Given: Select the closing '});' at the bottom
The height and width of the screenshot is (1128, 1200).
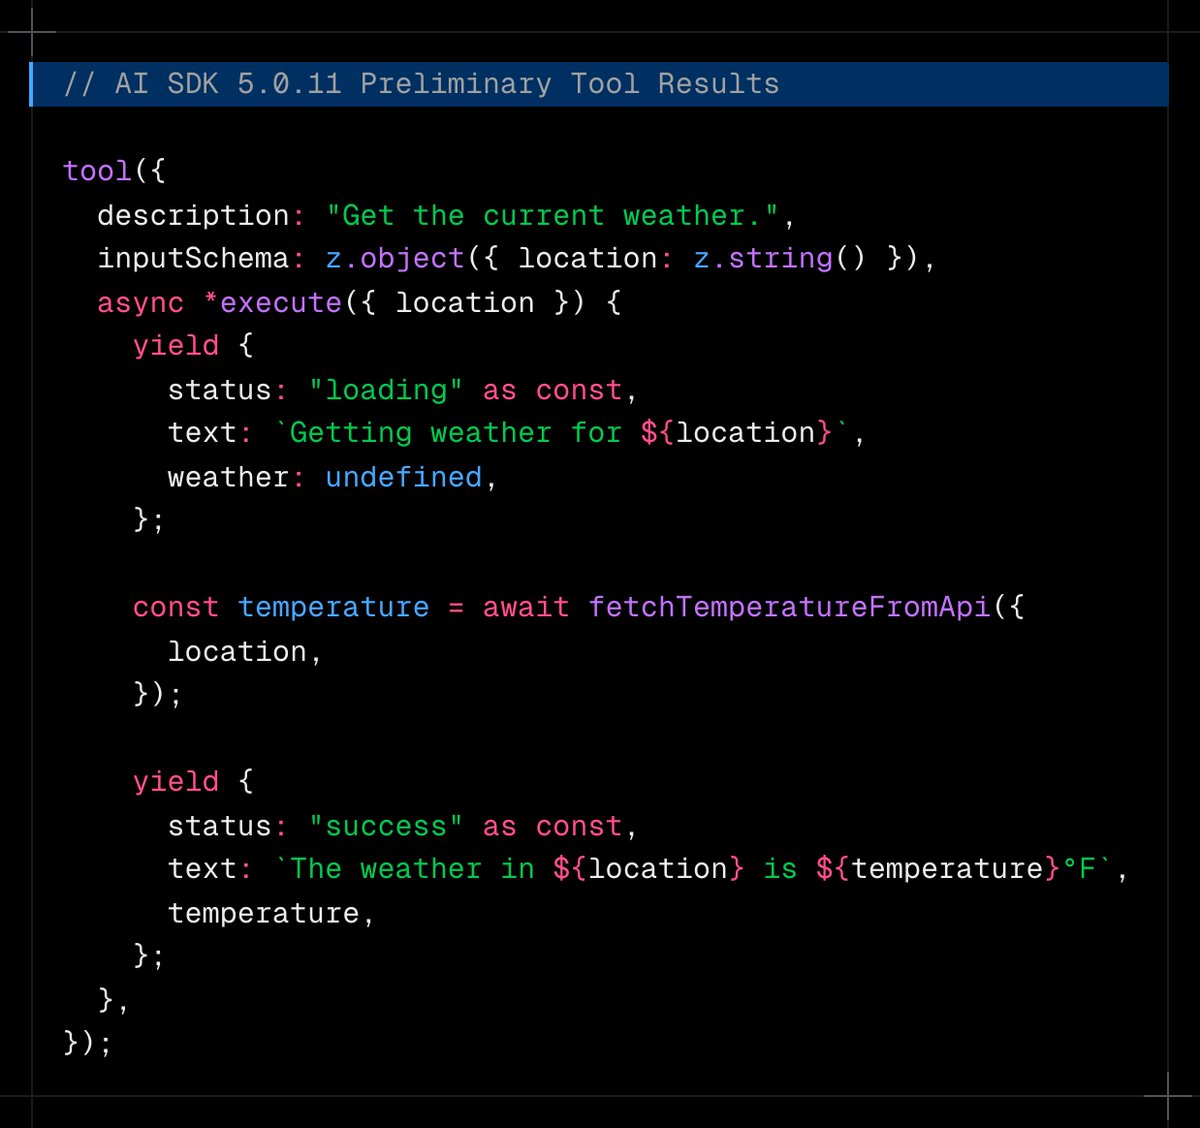Looking at the screenshot, I should [88, 1042].
